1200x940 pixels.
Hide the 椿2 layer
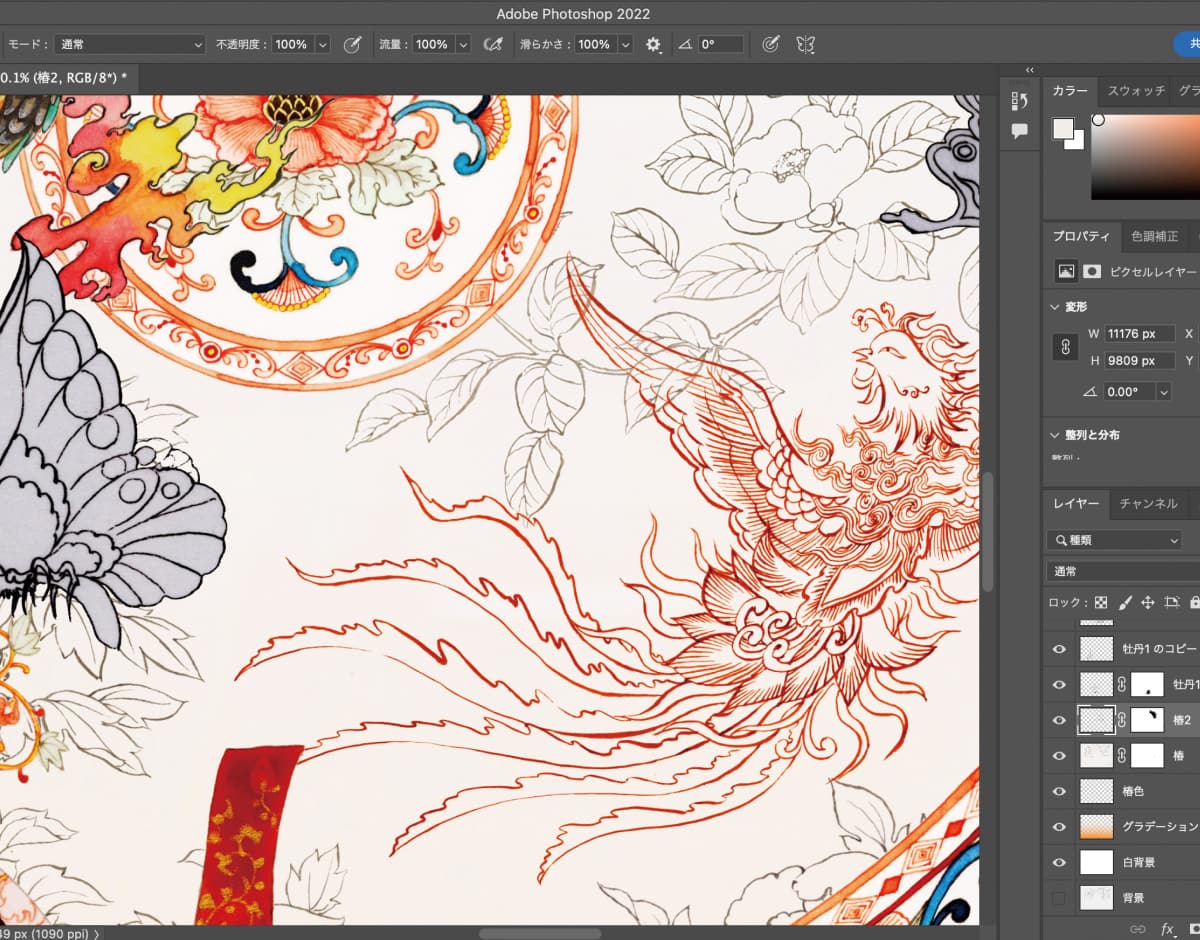(x=1059, y=720)
